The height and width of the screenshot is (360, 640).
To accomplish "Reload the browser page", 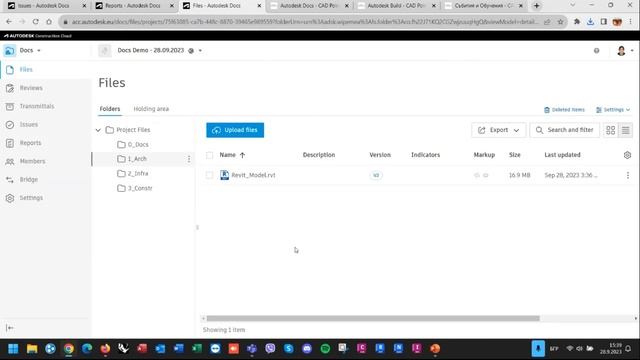I will (x=36, y=22).
